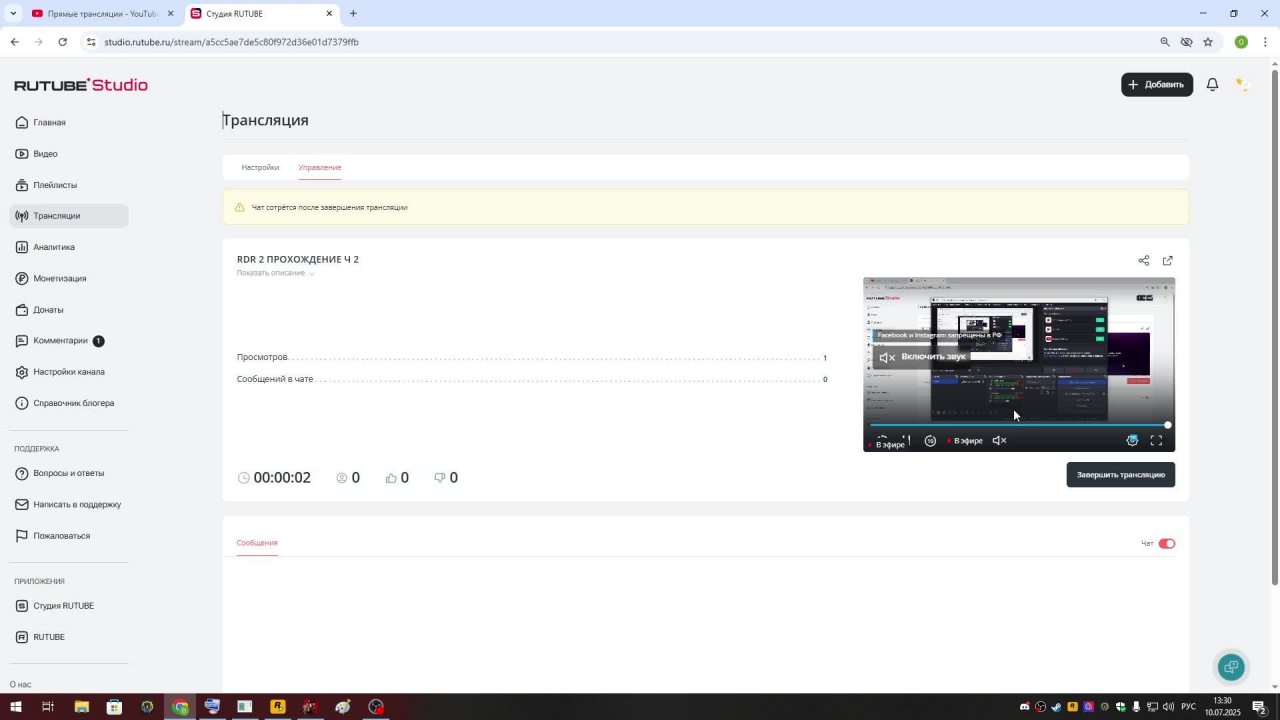Screen dimensions: 1280x720
Task: Click the В эфире live indicator
Action: (963, 440)
